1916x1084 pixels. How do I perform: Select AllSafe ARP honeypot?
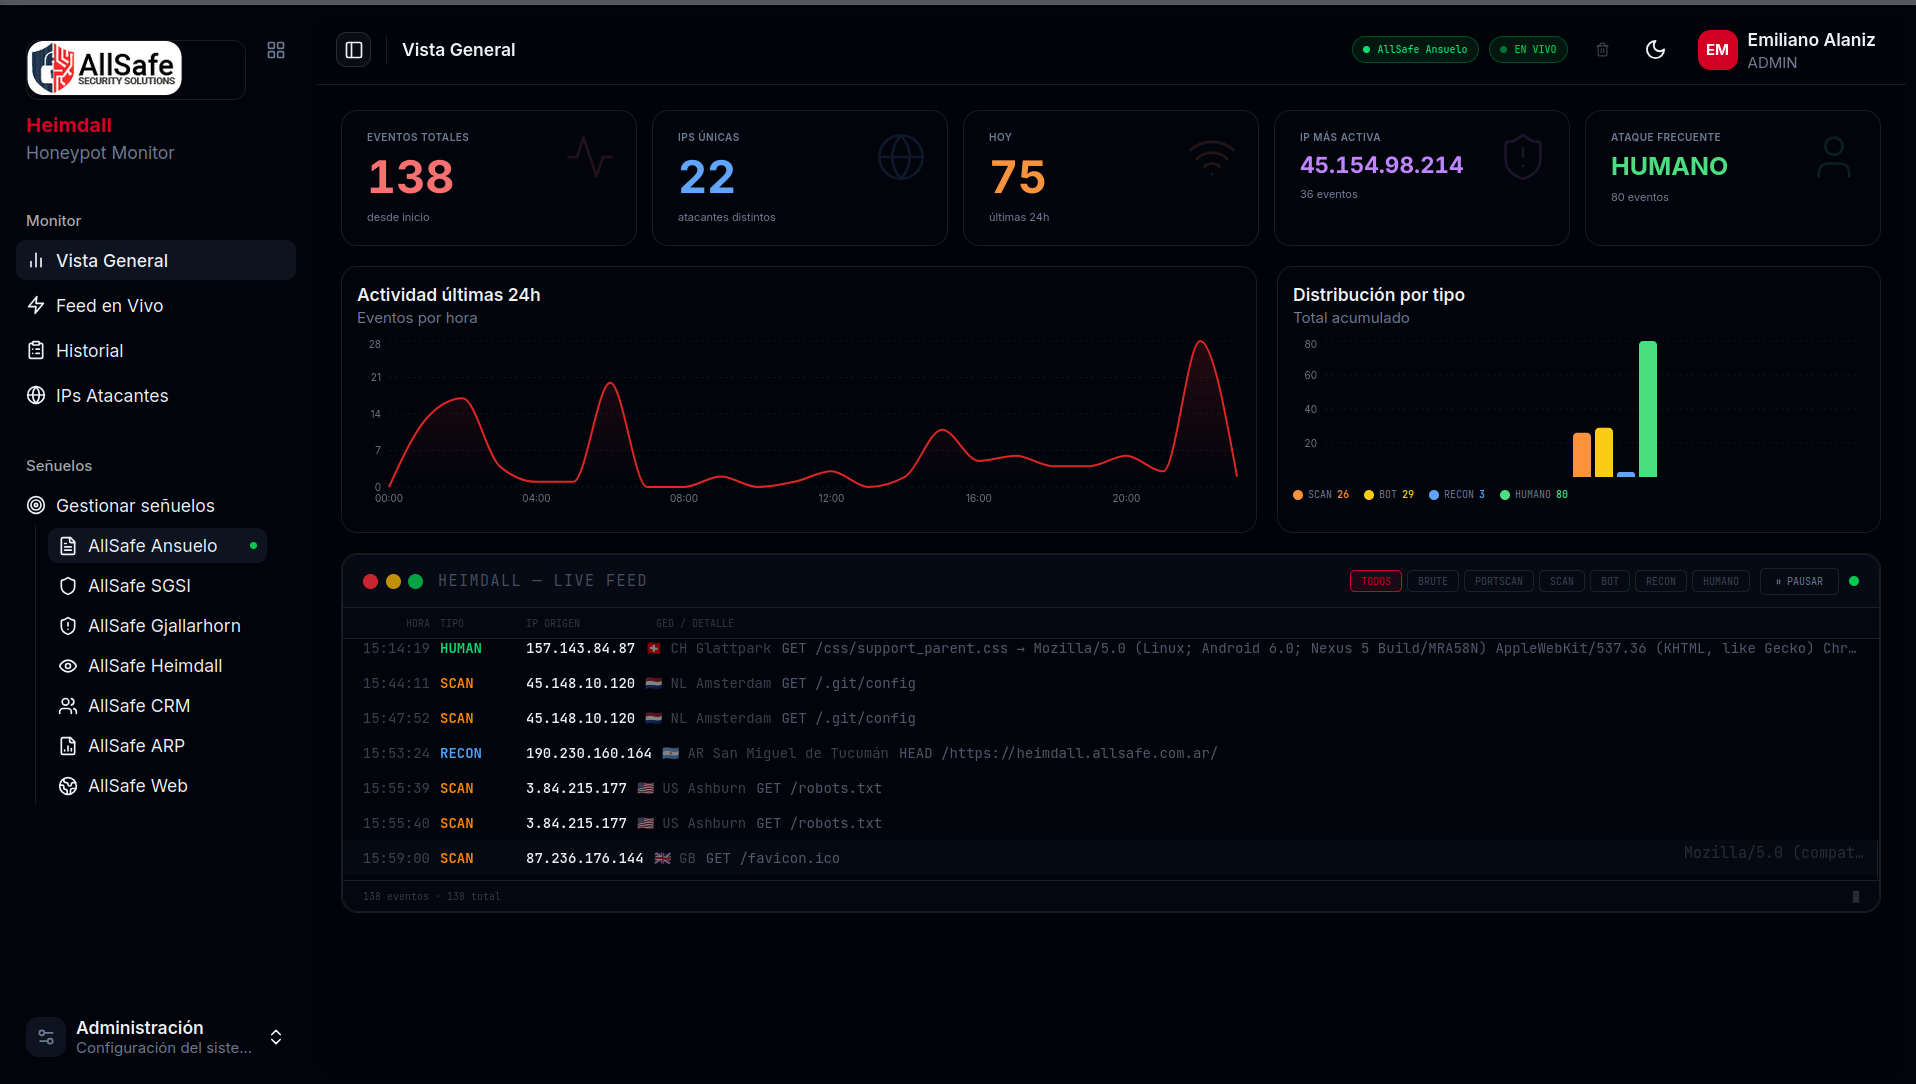tap(158, 745)
